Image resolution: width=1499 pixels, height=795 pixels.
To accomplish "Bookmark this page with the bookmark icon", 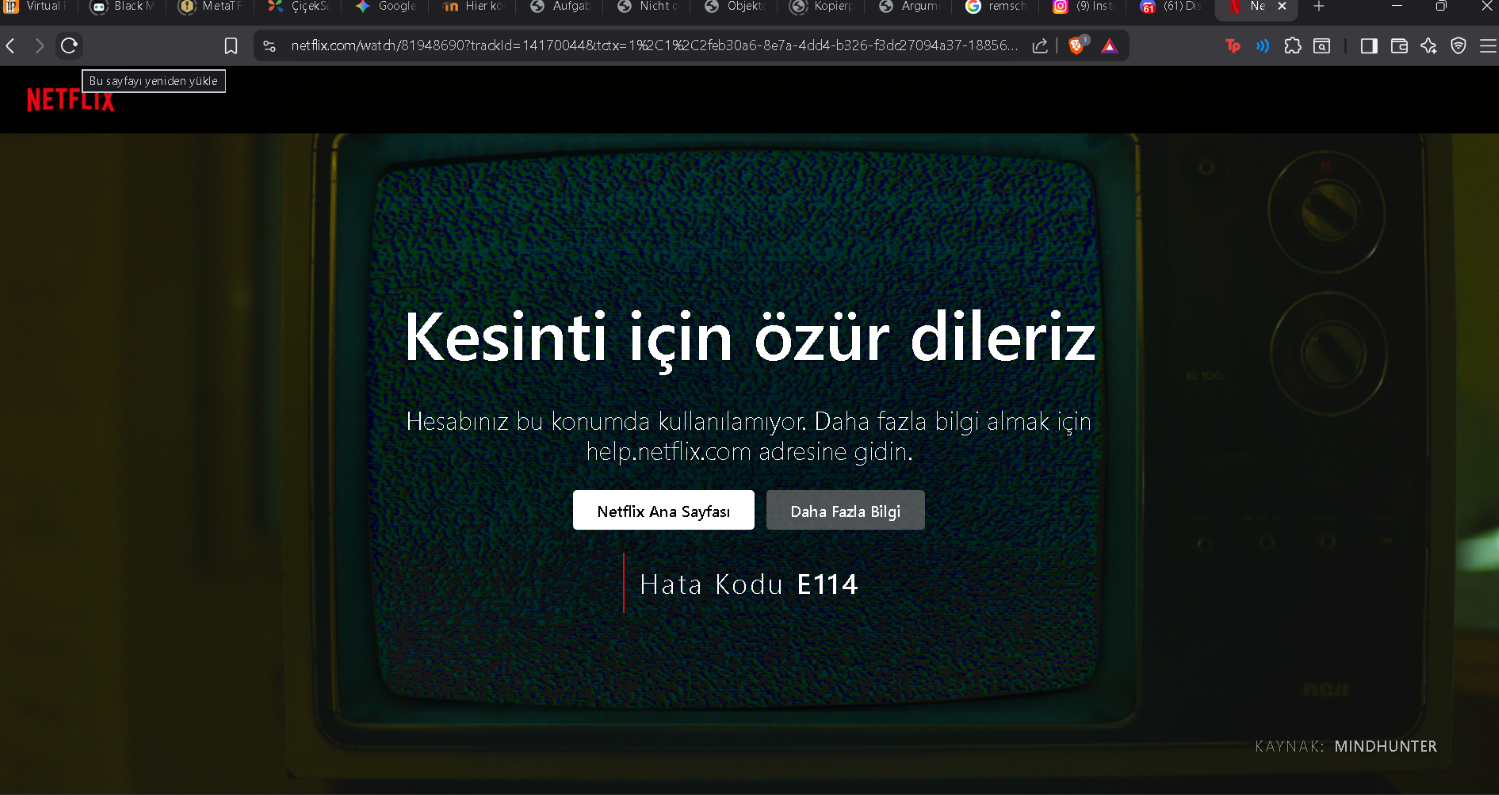I will click(x=231, y=46).
